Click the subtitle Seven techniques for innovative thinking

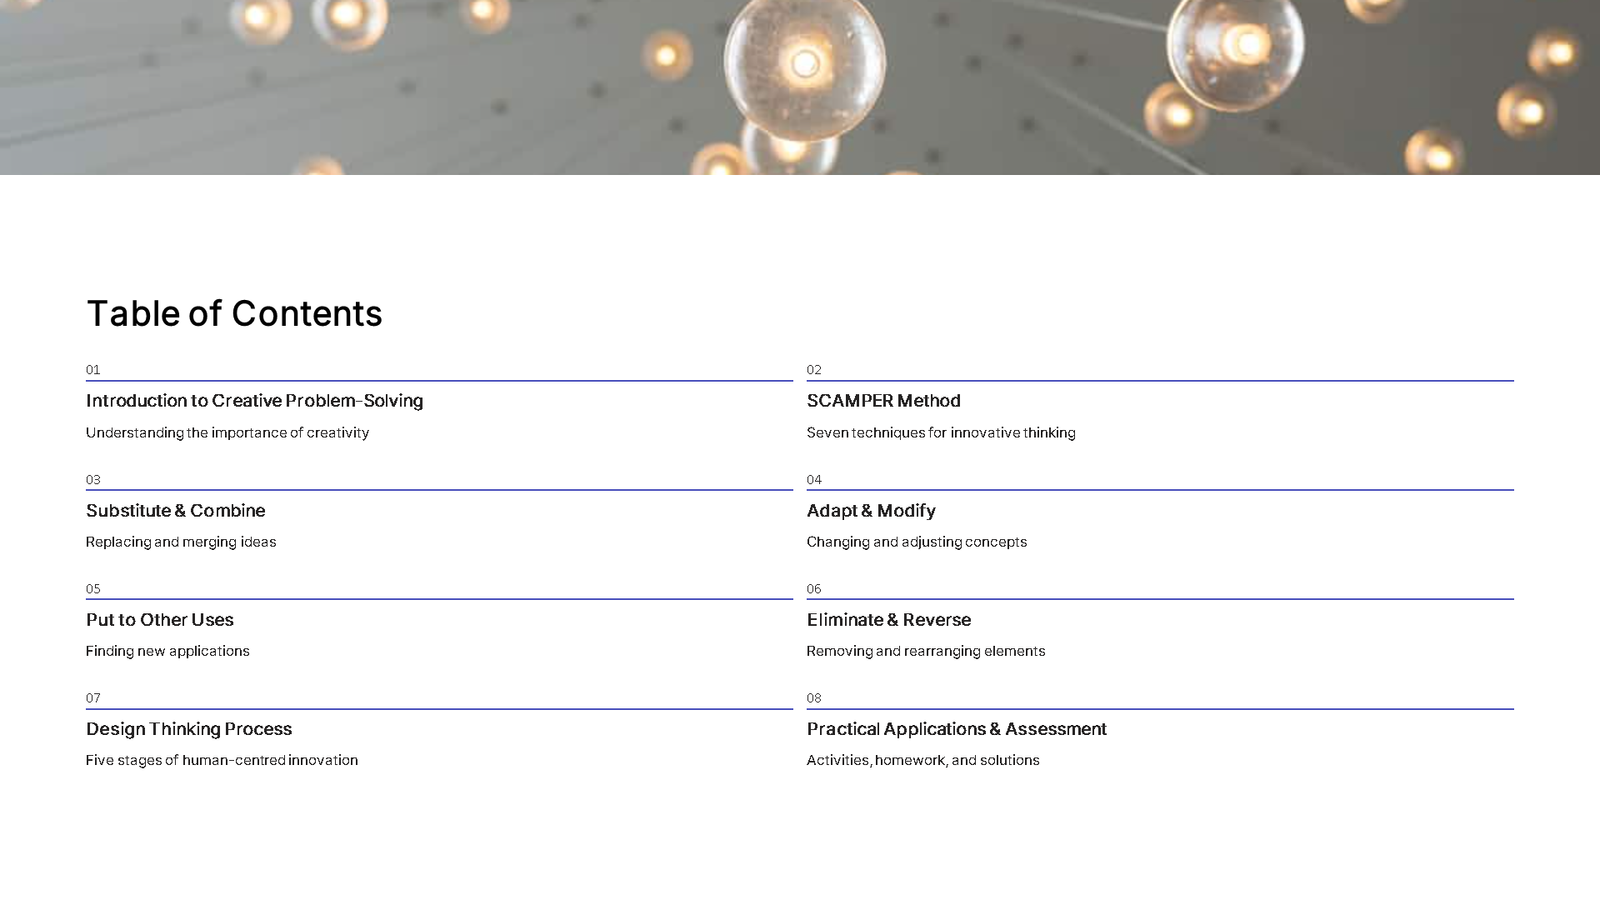pyautogui.click(x=941, y=432)
